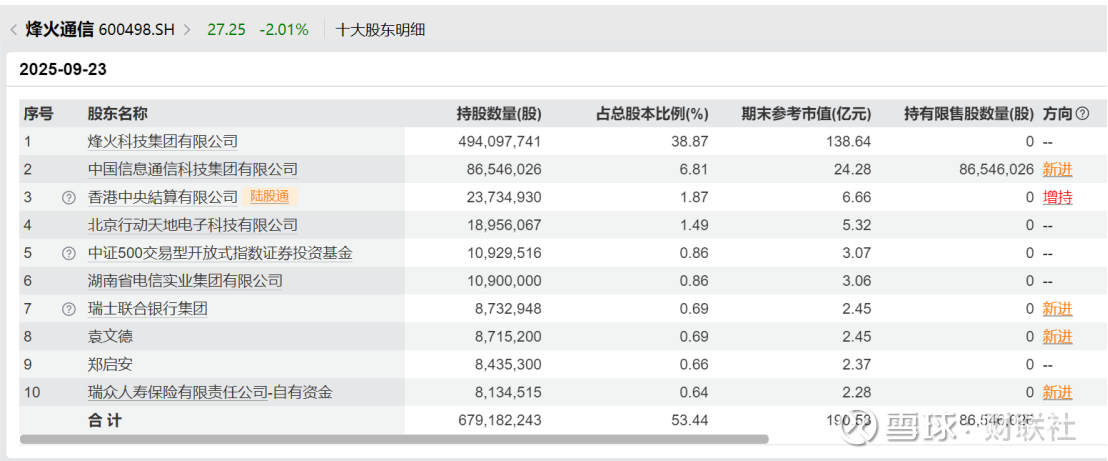Image resolution: width=1108 pixels, height=461 pixels.
Task: Go to previous stock with left chevron
Action: click(x=13, y=30)
